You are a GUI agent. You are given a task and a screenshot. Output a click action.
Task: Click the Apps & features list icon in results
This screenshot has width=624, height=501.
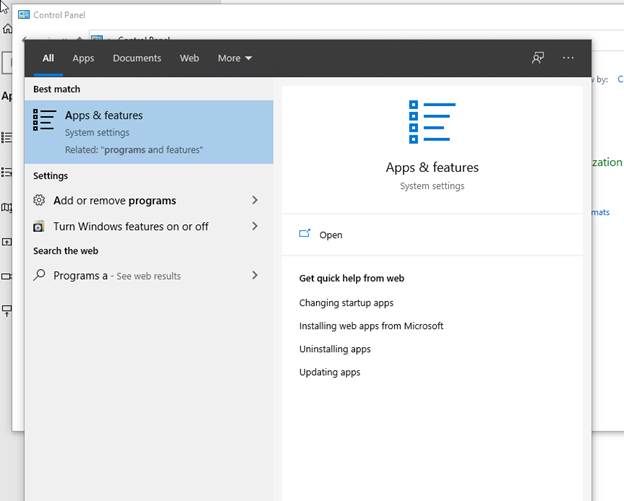(x=44, y=120)
